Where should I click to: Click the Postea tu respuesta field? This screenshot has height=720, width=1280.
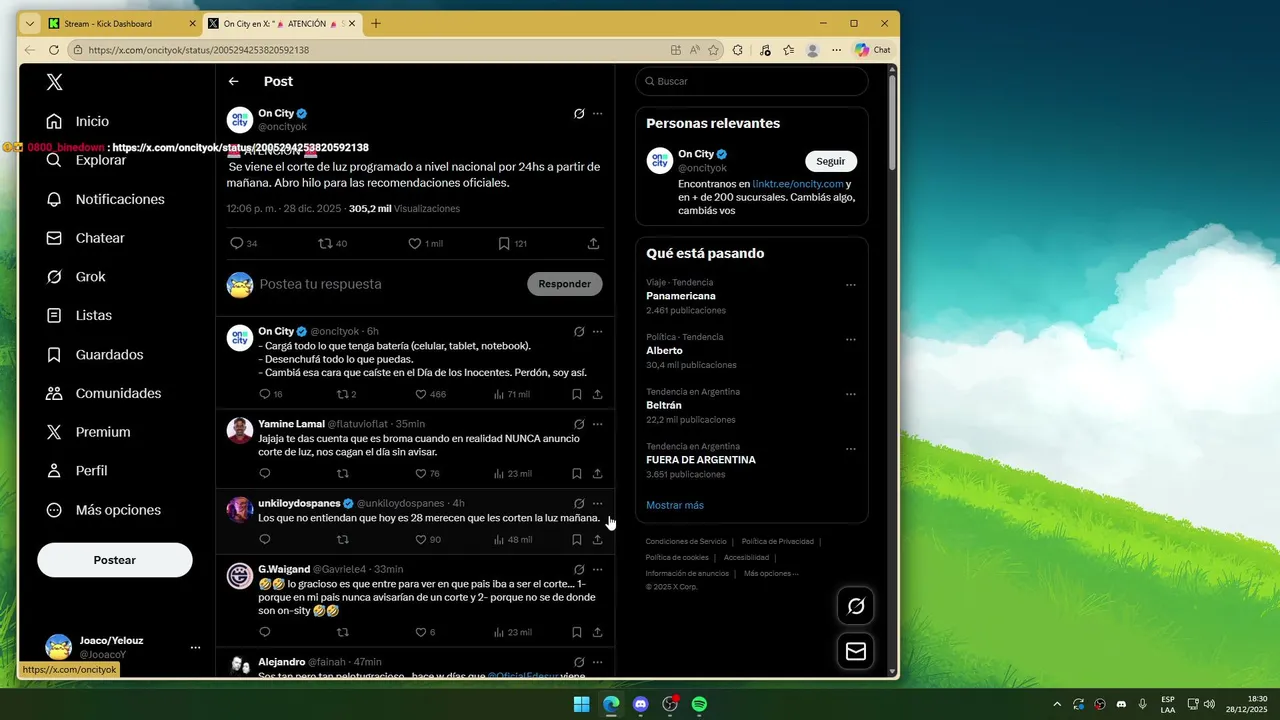pos(385,284)
